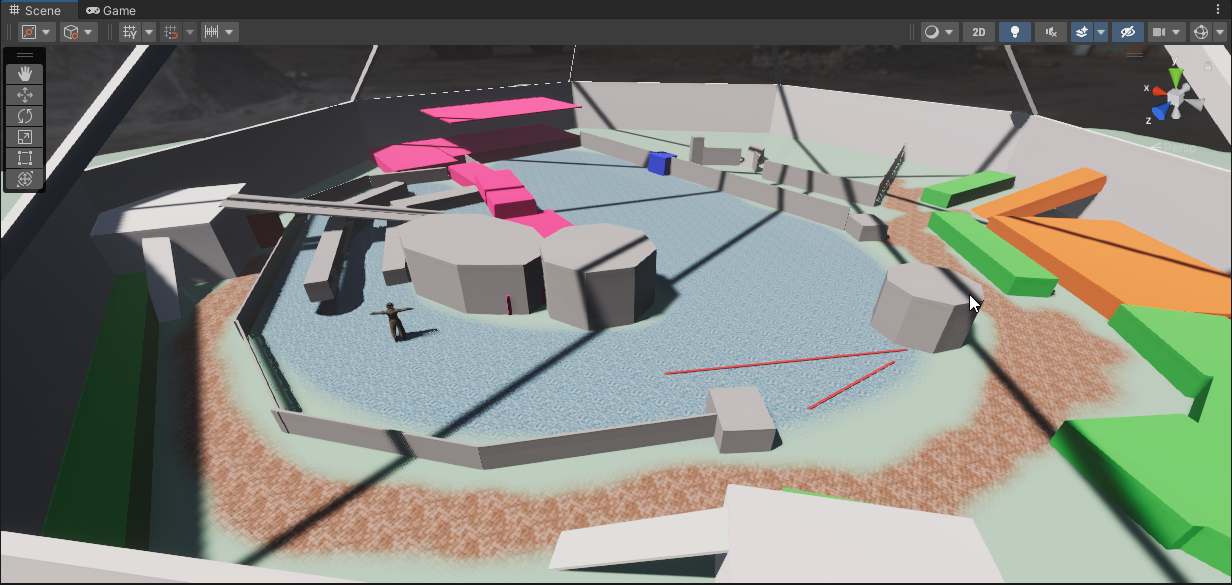Select the Rect tool
The width and height of the screenshot is (1232, 585).
25,158
